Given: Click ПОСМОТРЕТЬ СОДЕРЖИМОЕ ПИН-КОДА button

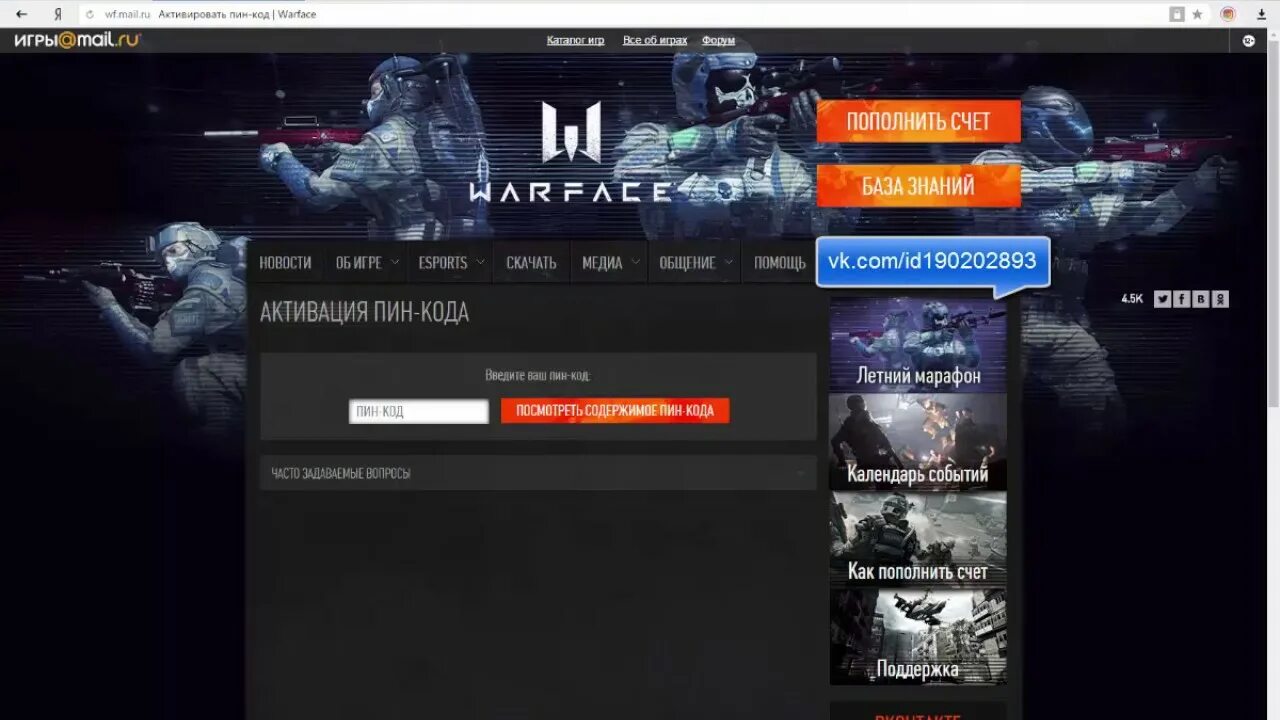Looking at the screenshot, I should (x=615, y=411).
